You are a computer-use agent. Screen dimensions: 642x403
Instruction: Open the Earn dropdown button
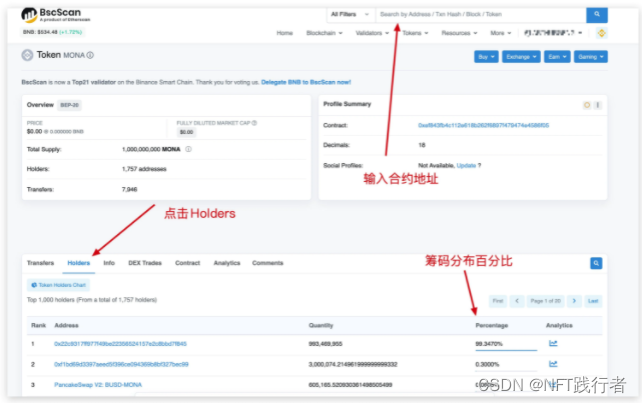(x=557, y=57)
